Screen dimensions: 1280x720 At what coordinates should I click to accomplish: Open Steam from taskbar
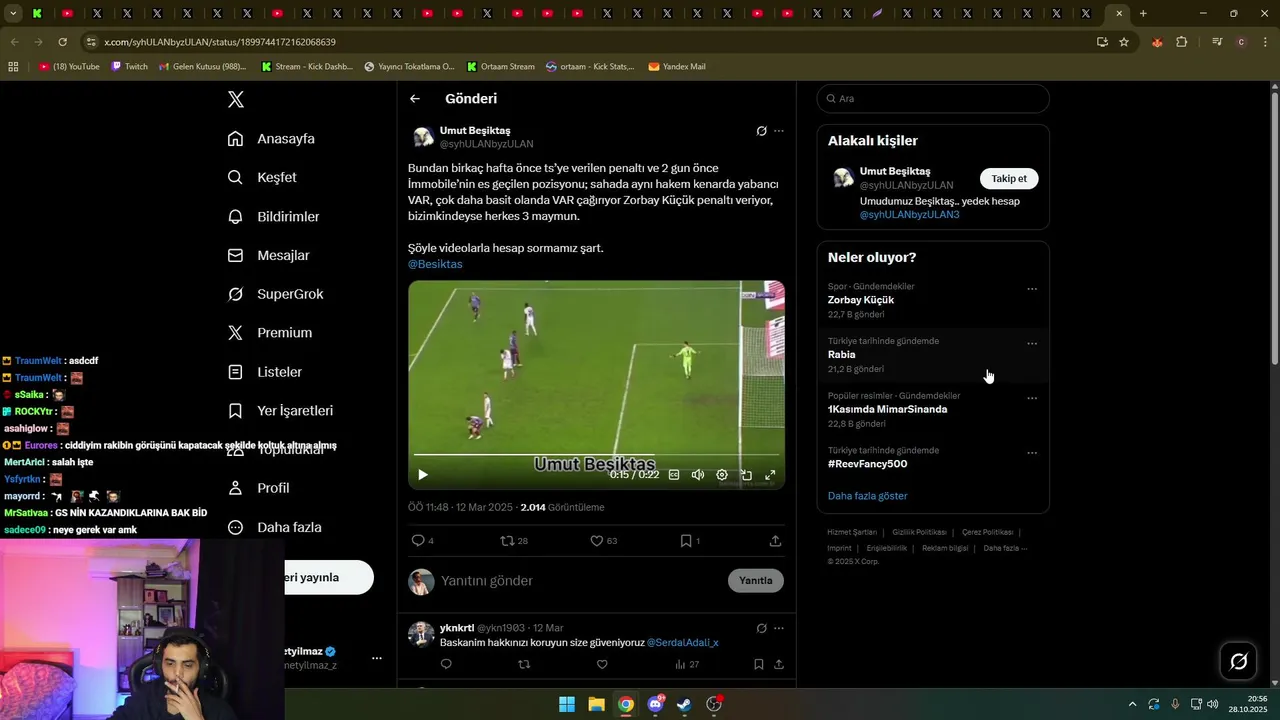(x=684, y=704)
